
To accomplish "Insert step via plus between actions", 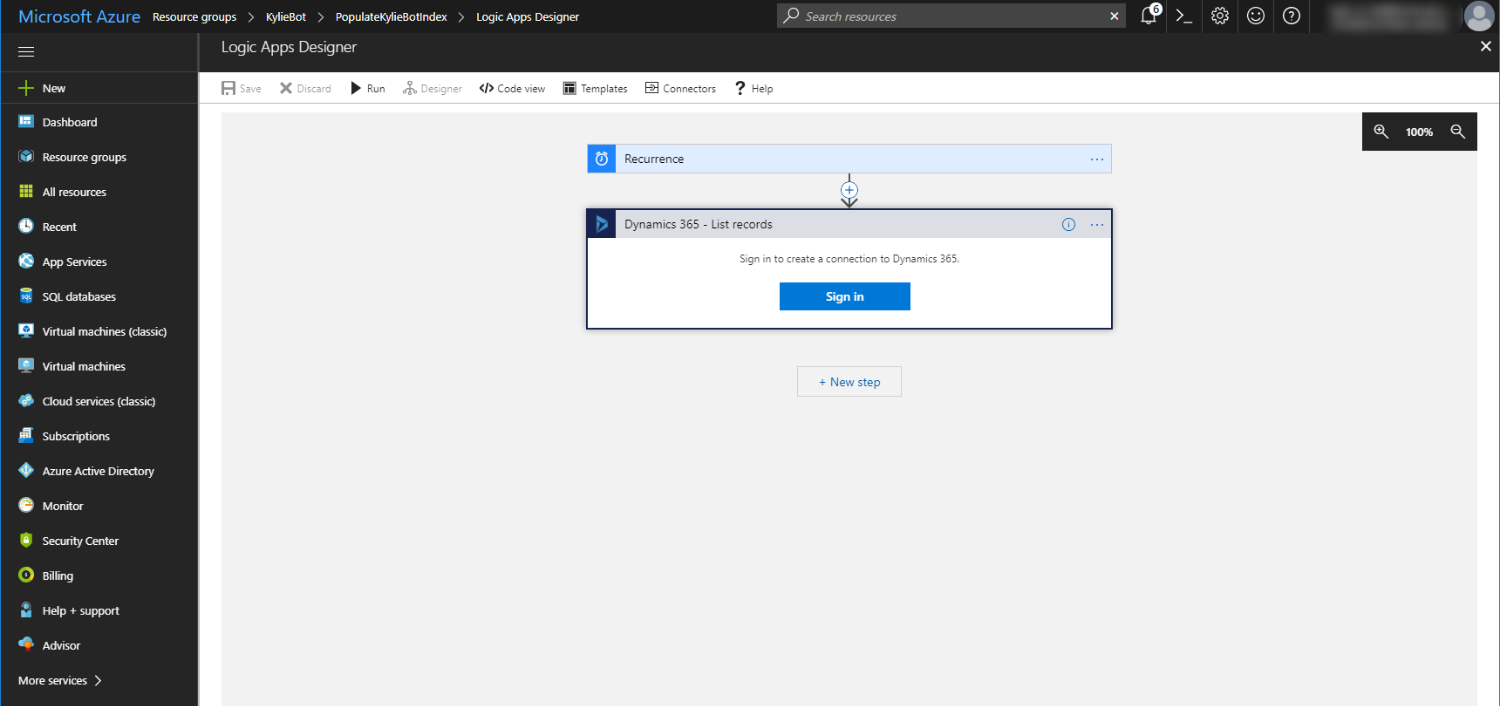I will (849, 189).
